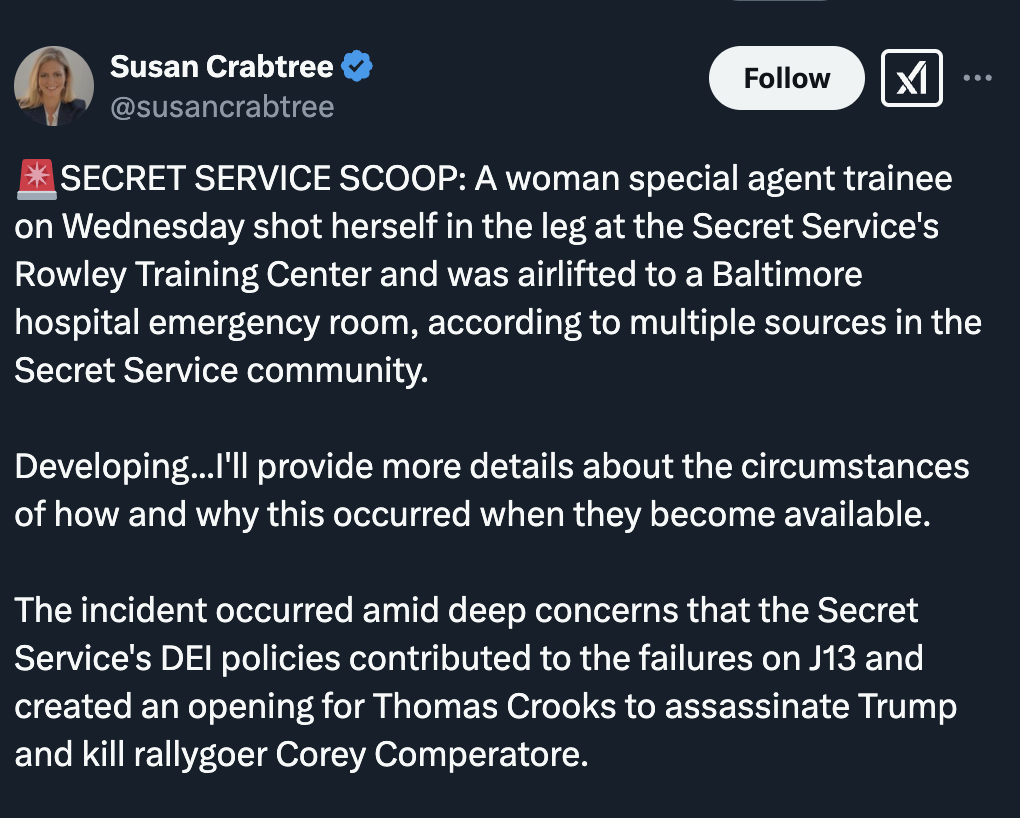The height and width of the screenshot is (818, 1020).
Task: Click the Grok explain-post icon
Action: coord(911,78)
